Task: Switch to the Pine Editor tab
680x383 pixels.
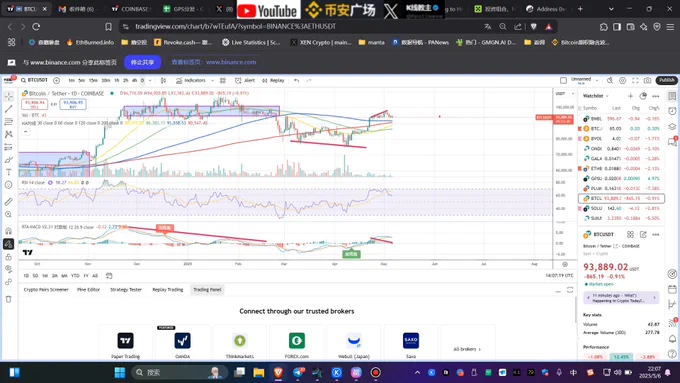Action: 88,289
